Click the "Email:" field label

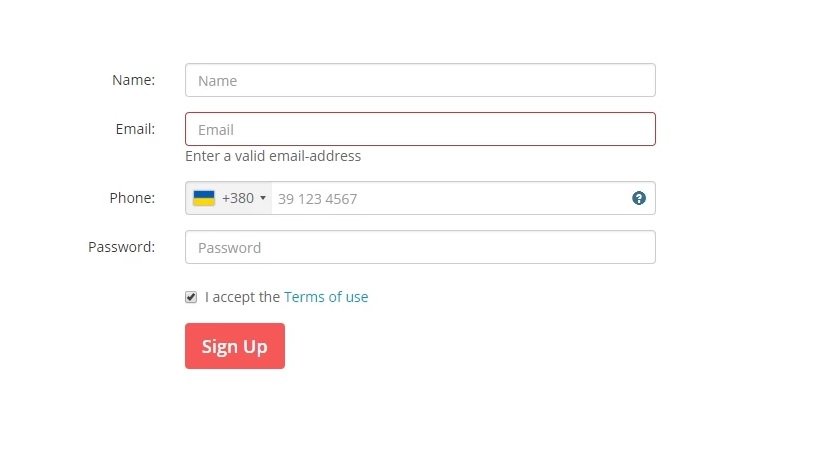(135, 129)
